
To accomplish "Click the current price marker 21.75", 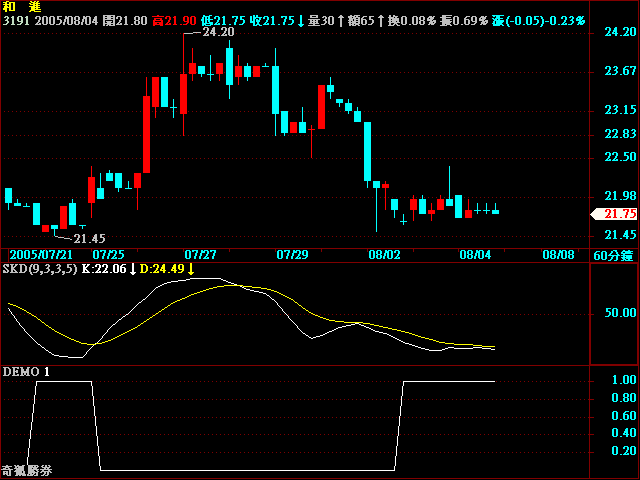I will [x=614, y=214].
